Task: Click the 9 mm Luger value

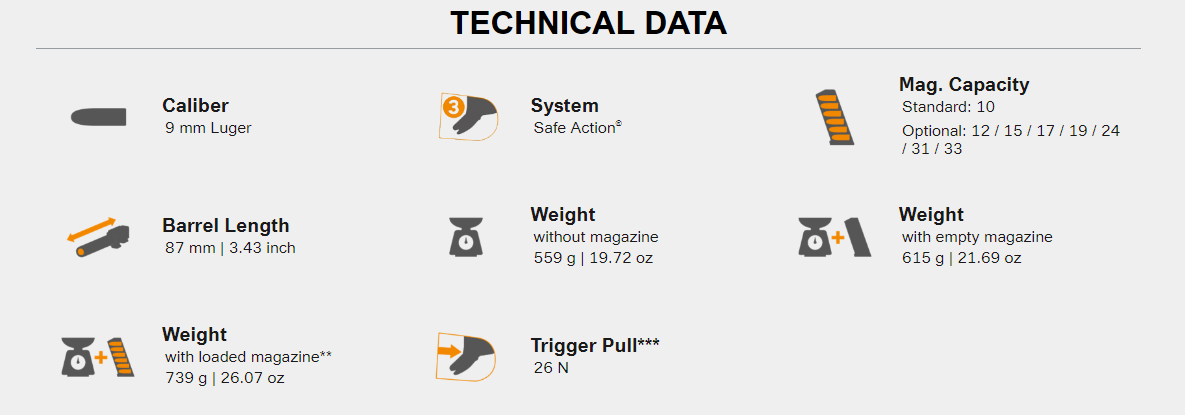Action: pos(209,128)
